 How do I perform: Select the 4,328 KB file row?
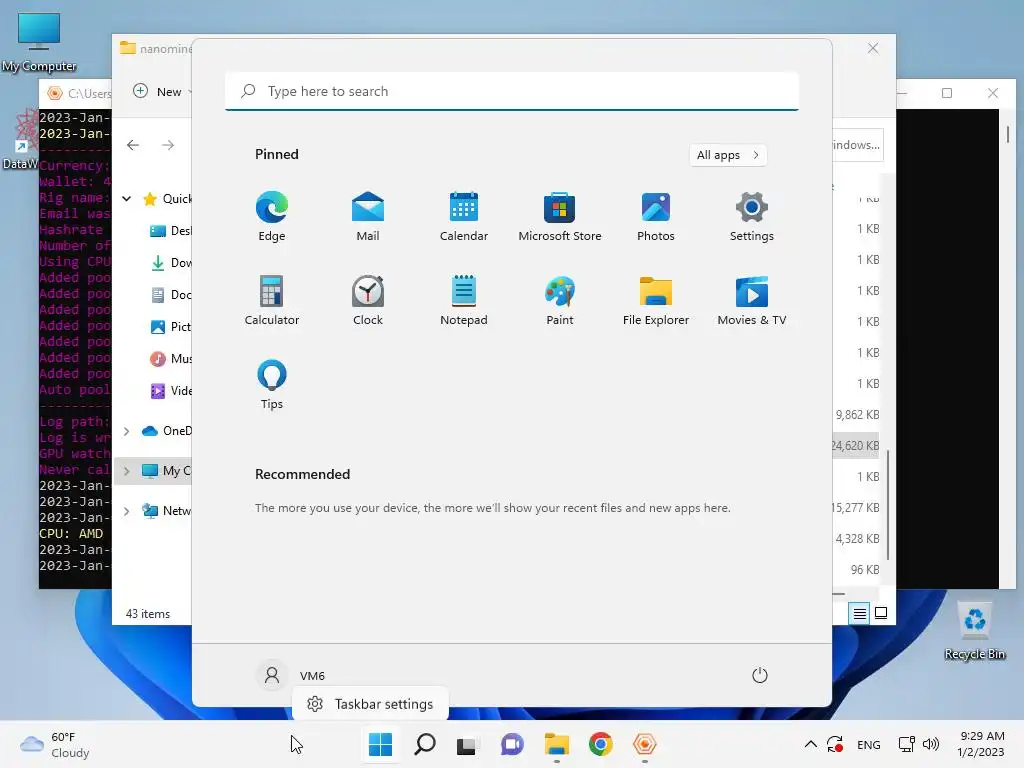coord(856,539)
